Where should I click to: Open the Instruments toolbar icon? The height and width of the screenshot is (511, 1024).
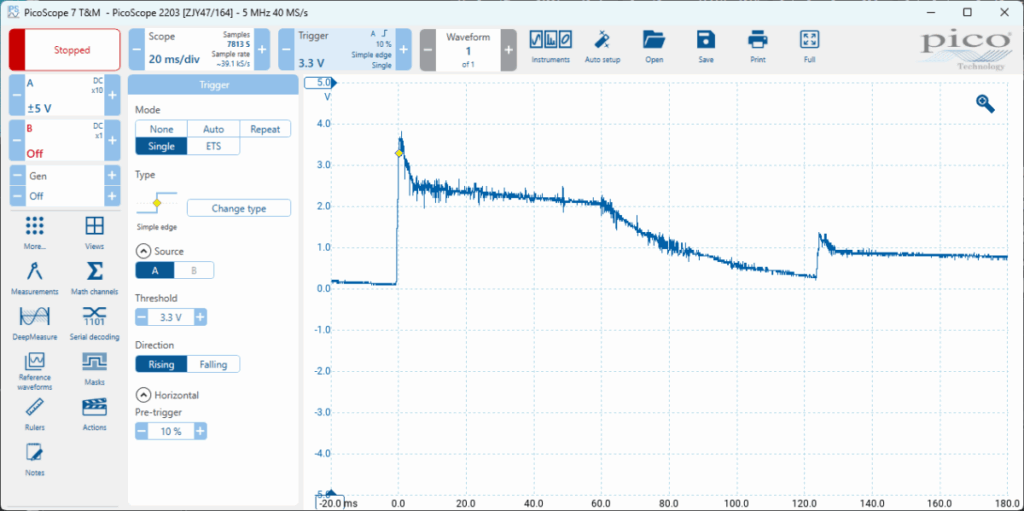pyautogui.click(x=550, y=41)
